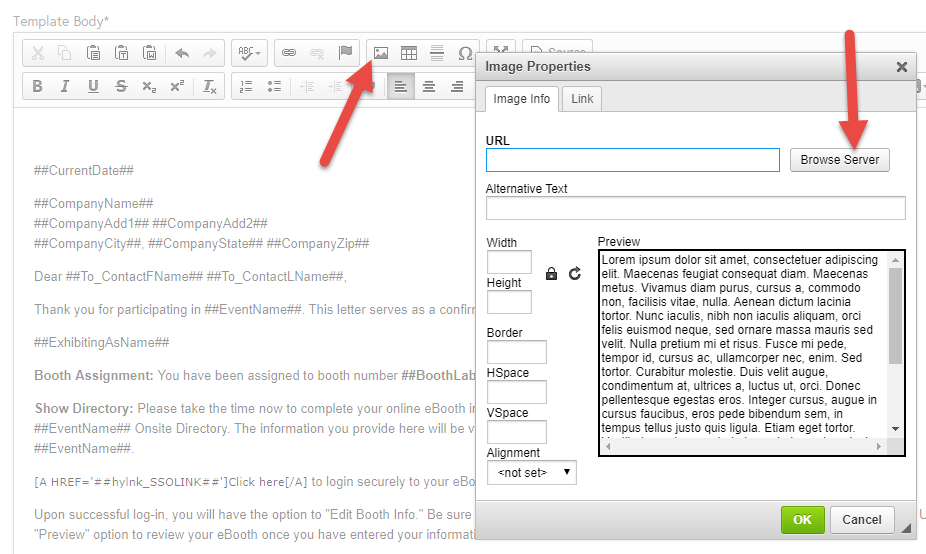This screenshot has height=554, width=926.
Task: Open the special character (Omega) picker
Action: coord(465,53)
